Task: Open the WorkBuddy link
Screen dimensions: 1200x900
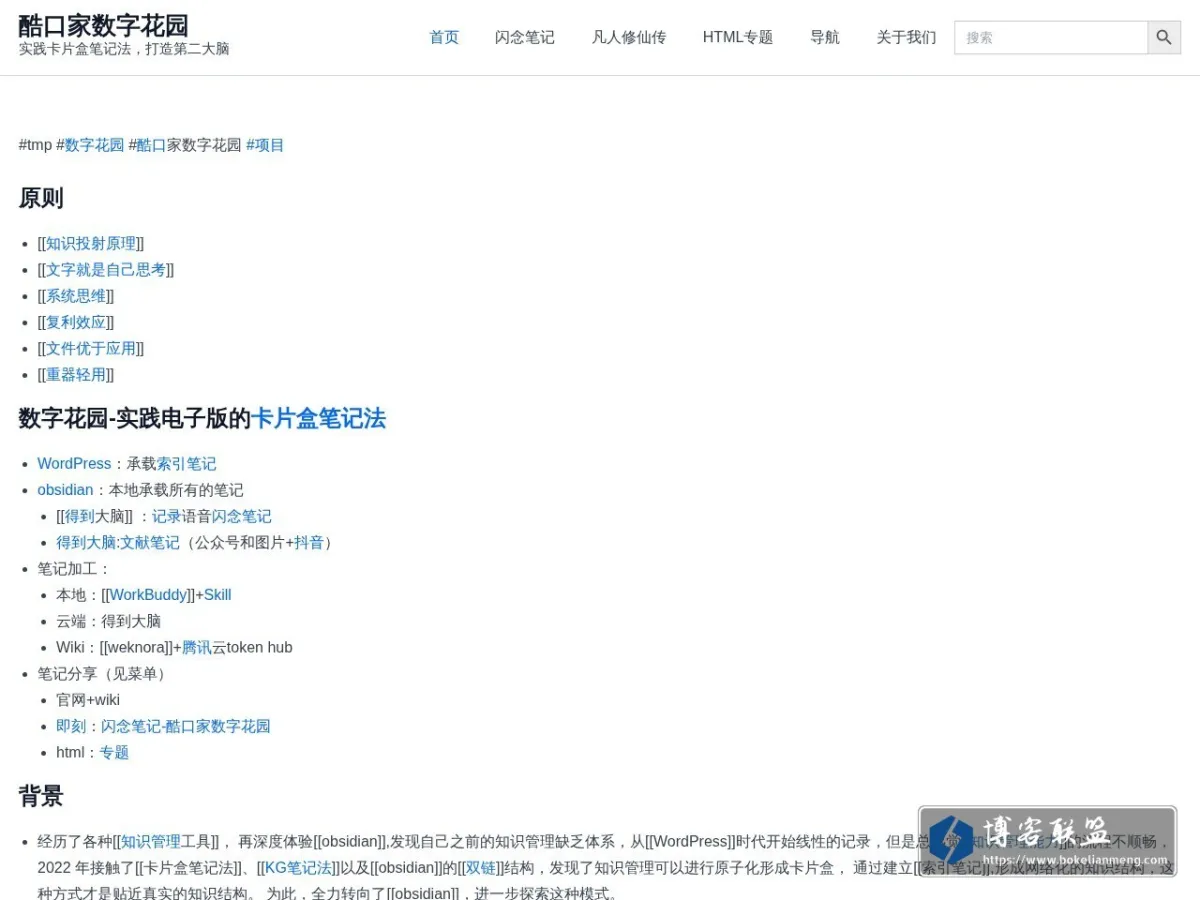Action: point(148,595)
